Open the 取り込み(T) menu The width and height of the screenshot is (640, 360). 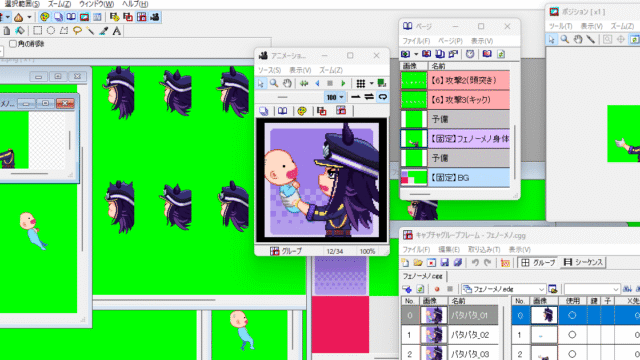click(x=484, y=249)
